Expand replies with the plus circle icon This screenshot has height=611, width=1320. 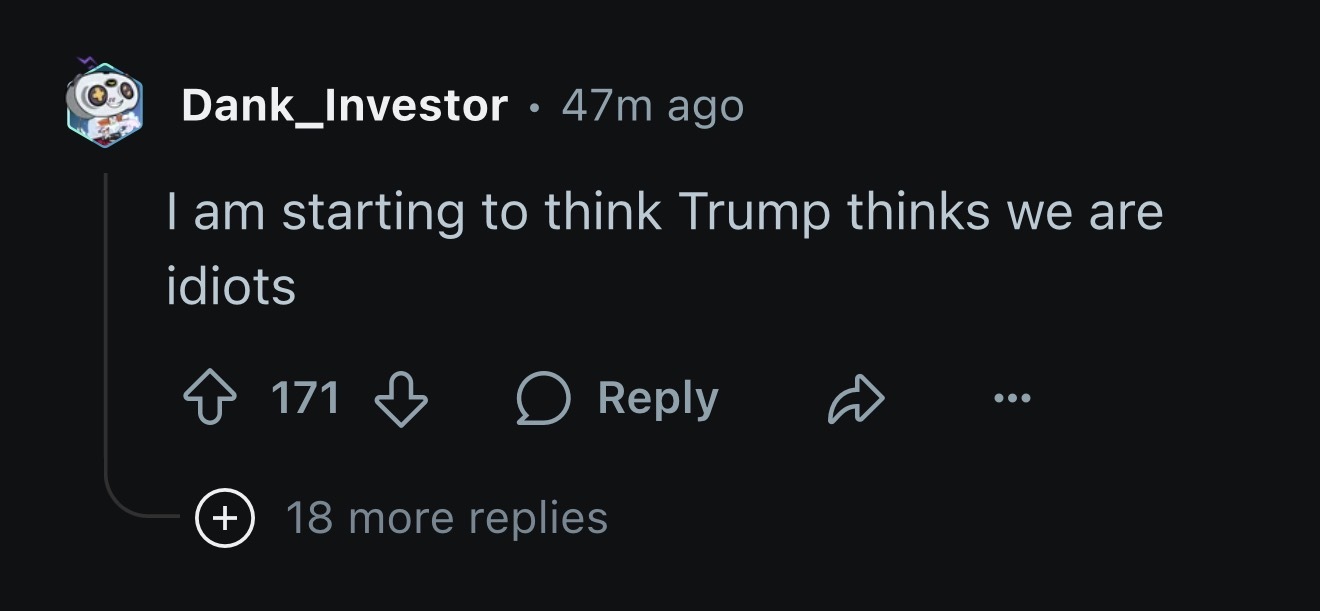pos(225,518)
